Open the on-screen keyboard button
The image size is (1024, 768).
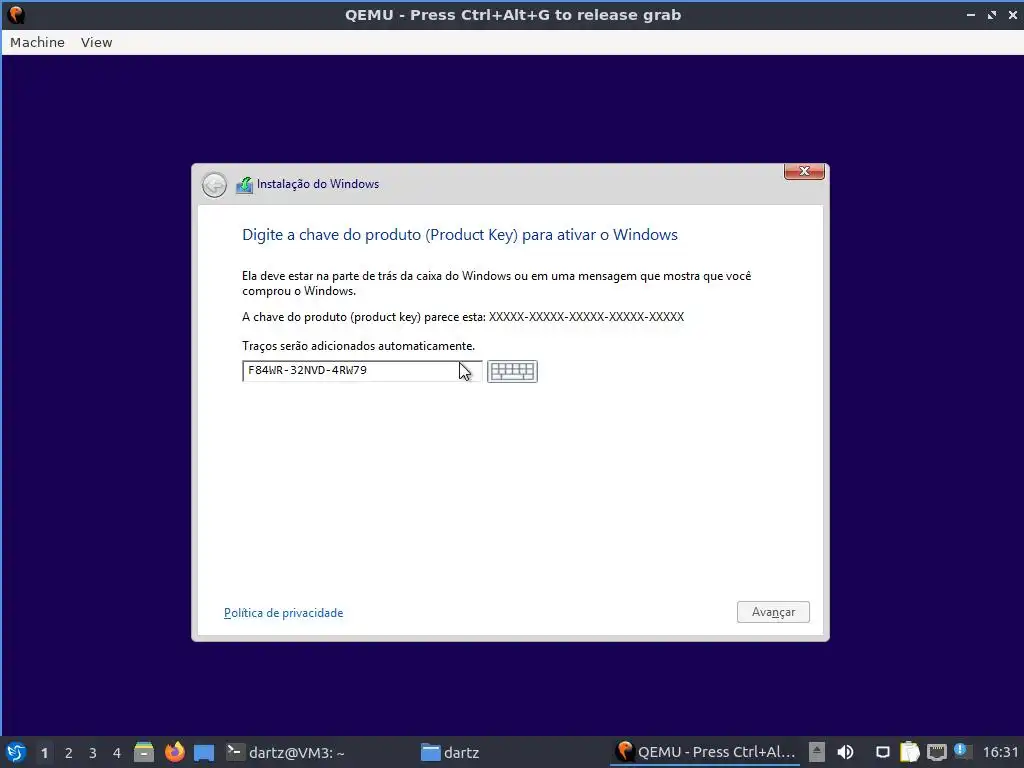tap(512, 371)
